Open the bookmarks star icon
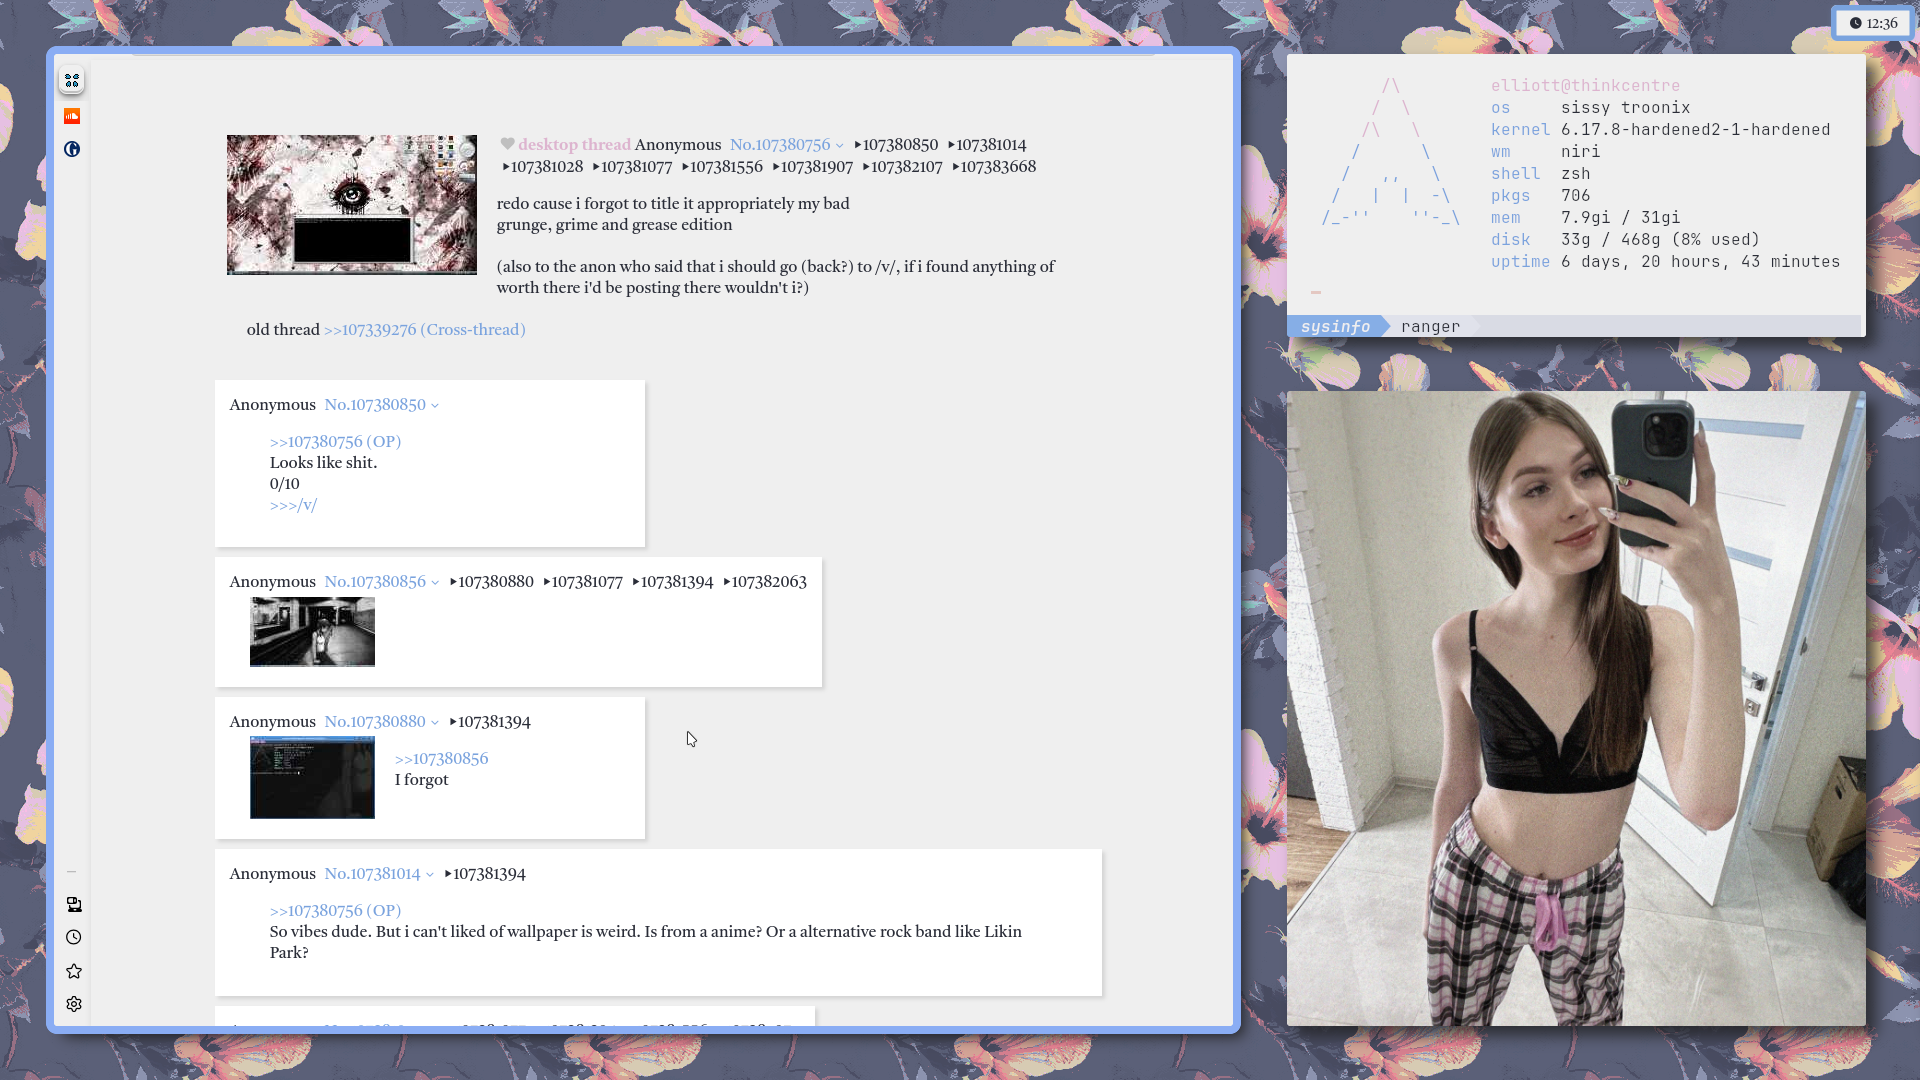 coord(74,971)
